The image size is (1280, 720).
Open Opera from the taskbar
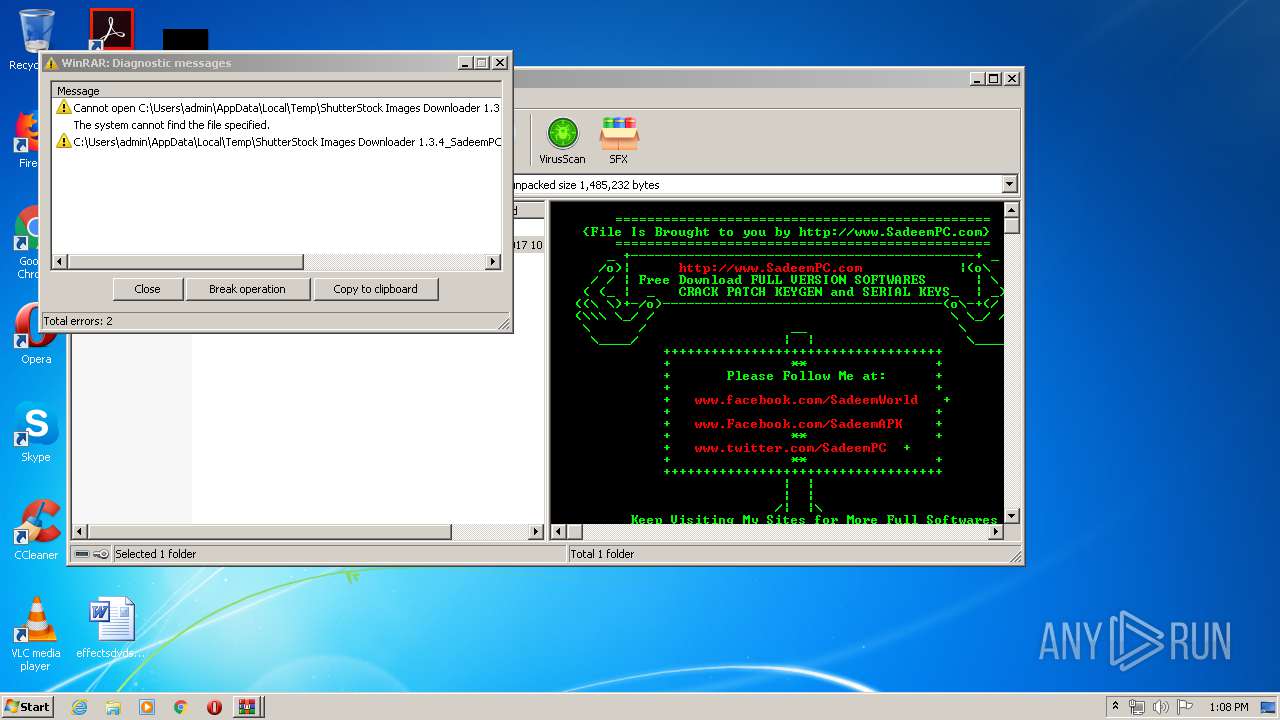click(214, 707)
